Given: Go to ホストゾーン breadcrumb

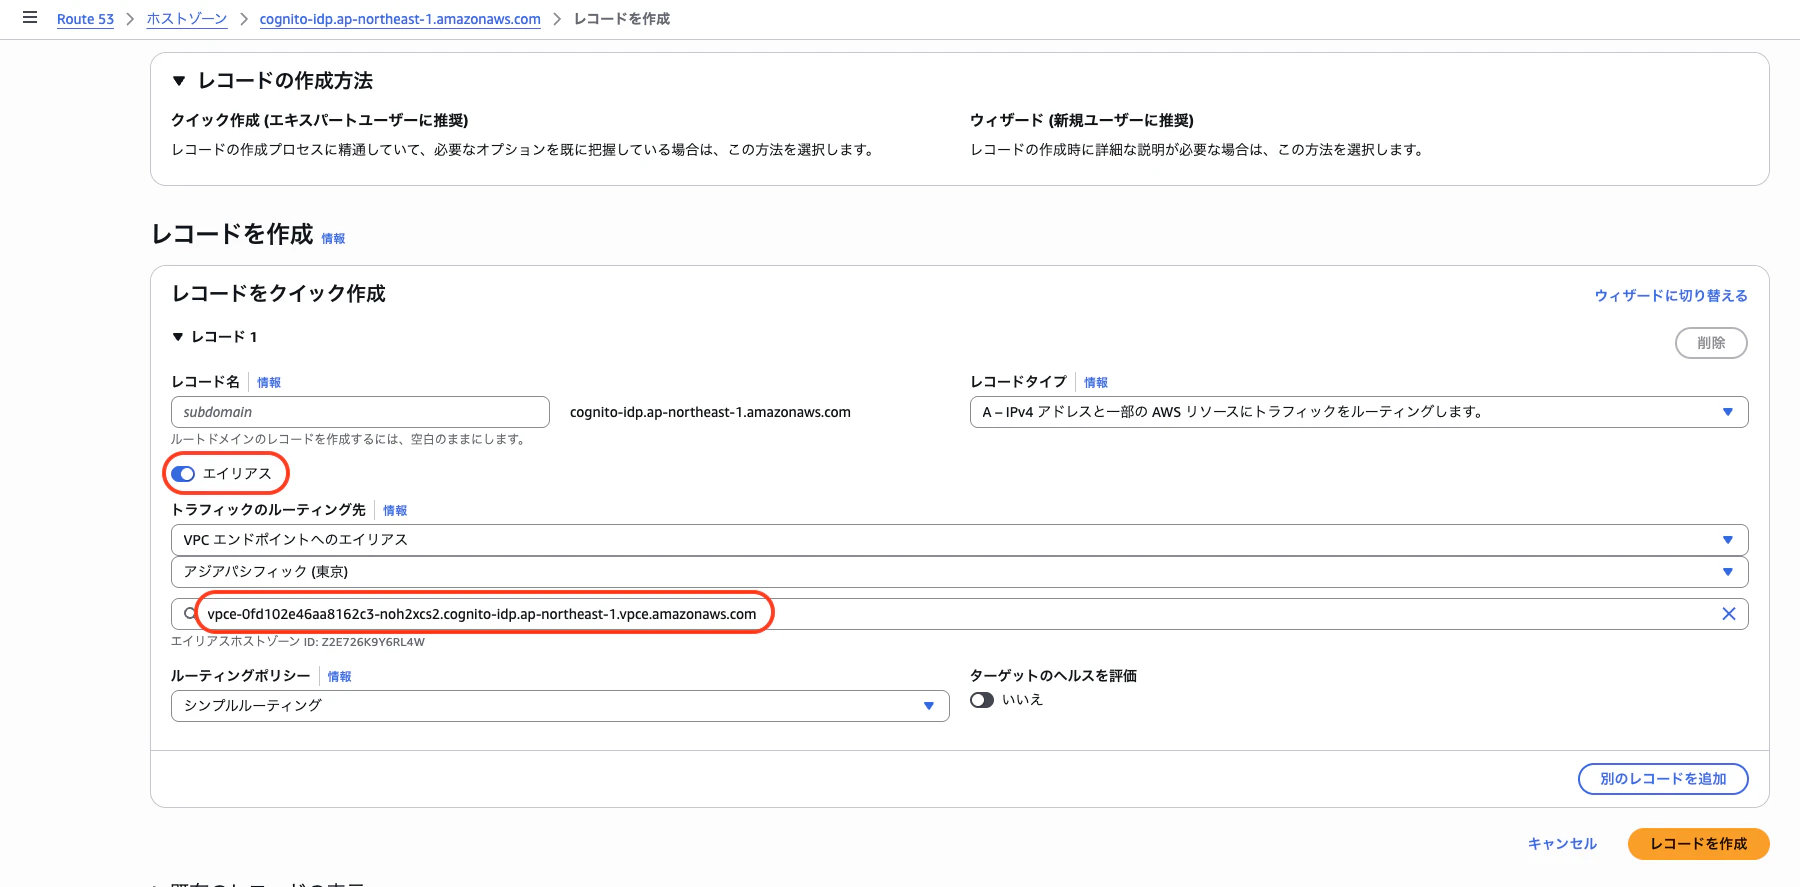Looking at the screenshot, I should click(186, 19).
